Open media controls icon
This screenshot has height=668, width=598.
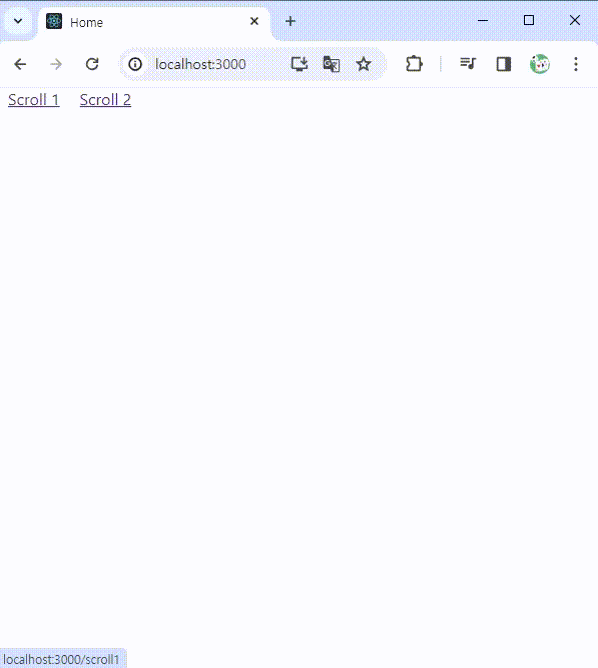pos(468,64)
